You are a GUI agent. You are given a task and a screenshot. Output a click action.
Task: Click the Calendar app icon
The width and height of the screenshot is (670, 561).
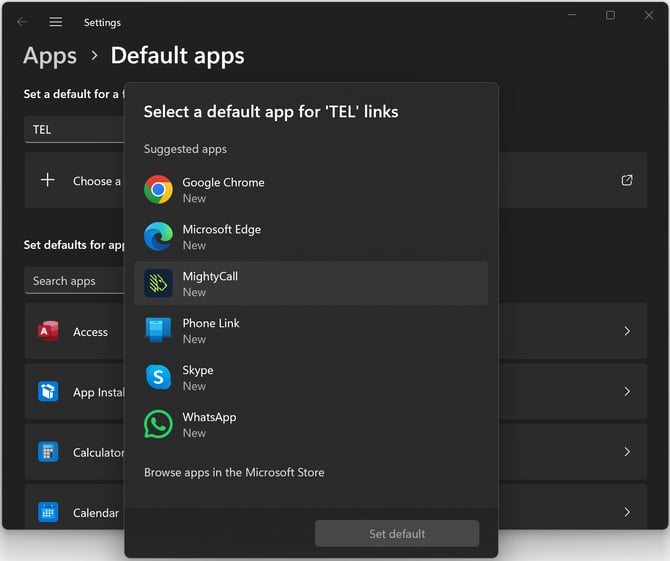tap(48, 512)
